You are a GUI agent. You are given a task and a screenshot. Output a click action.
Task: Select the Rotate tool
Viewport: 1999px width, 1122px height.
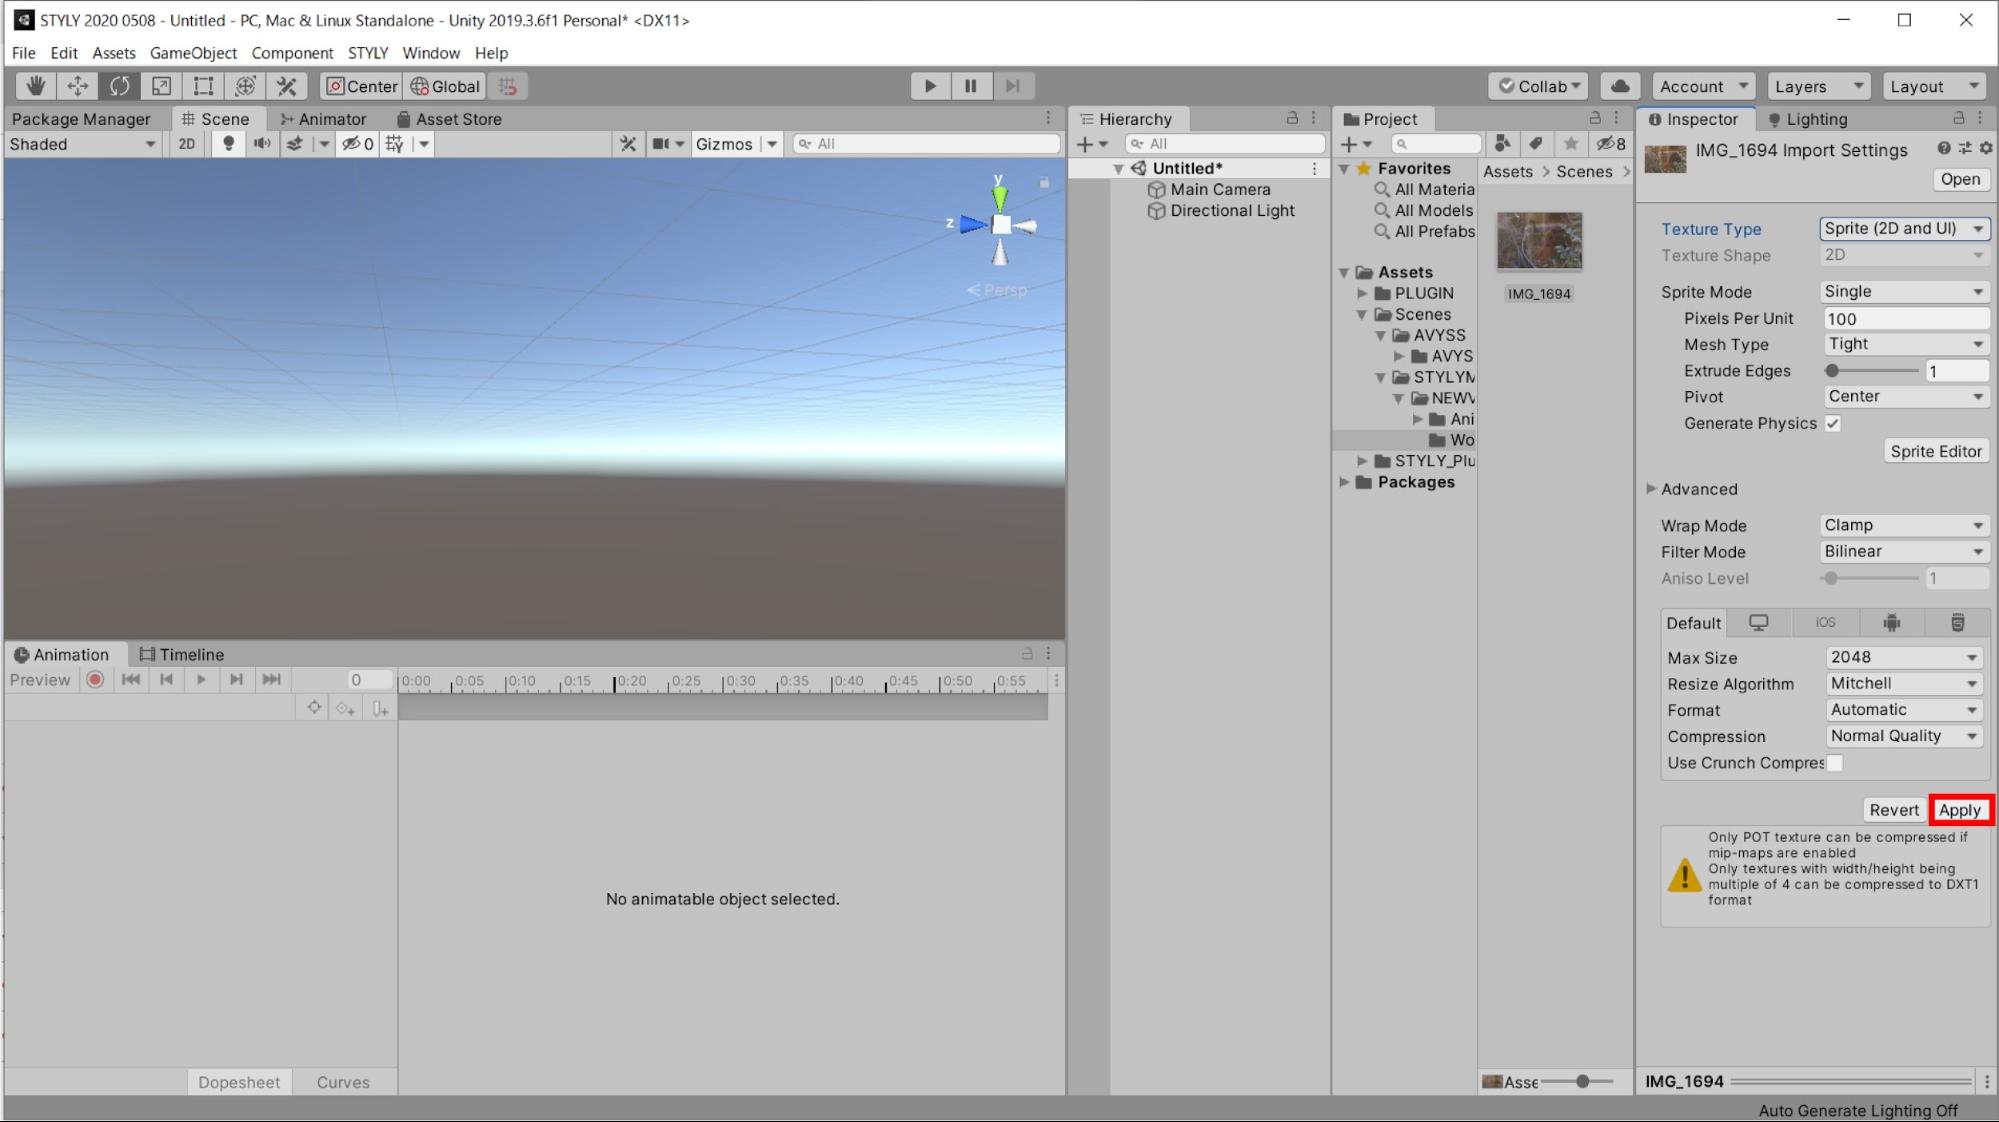coord(119,86)
